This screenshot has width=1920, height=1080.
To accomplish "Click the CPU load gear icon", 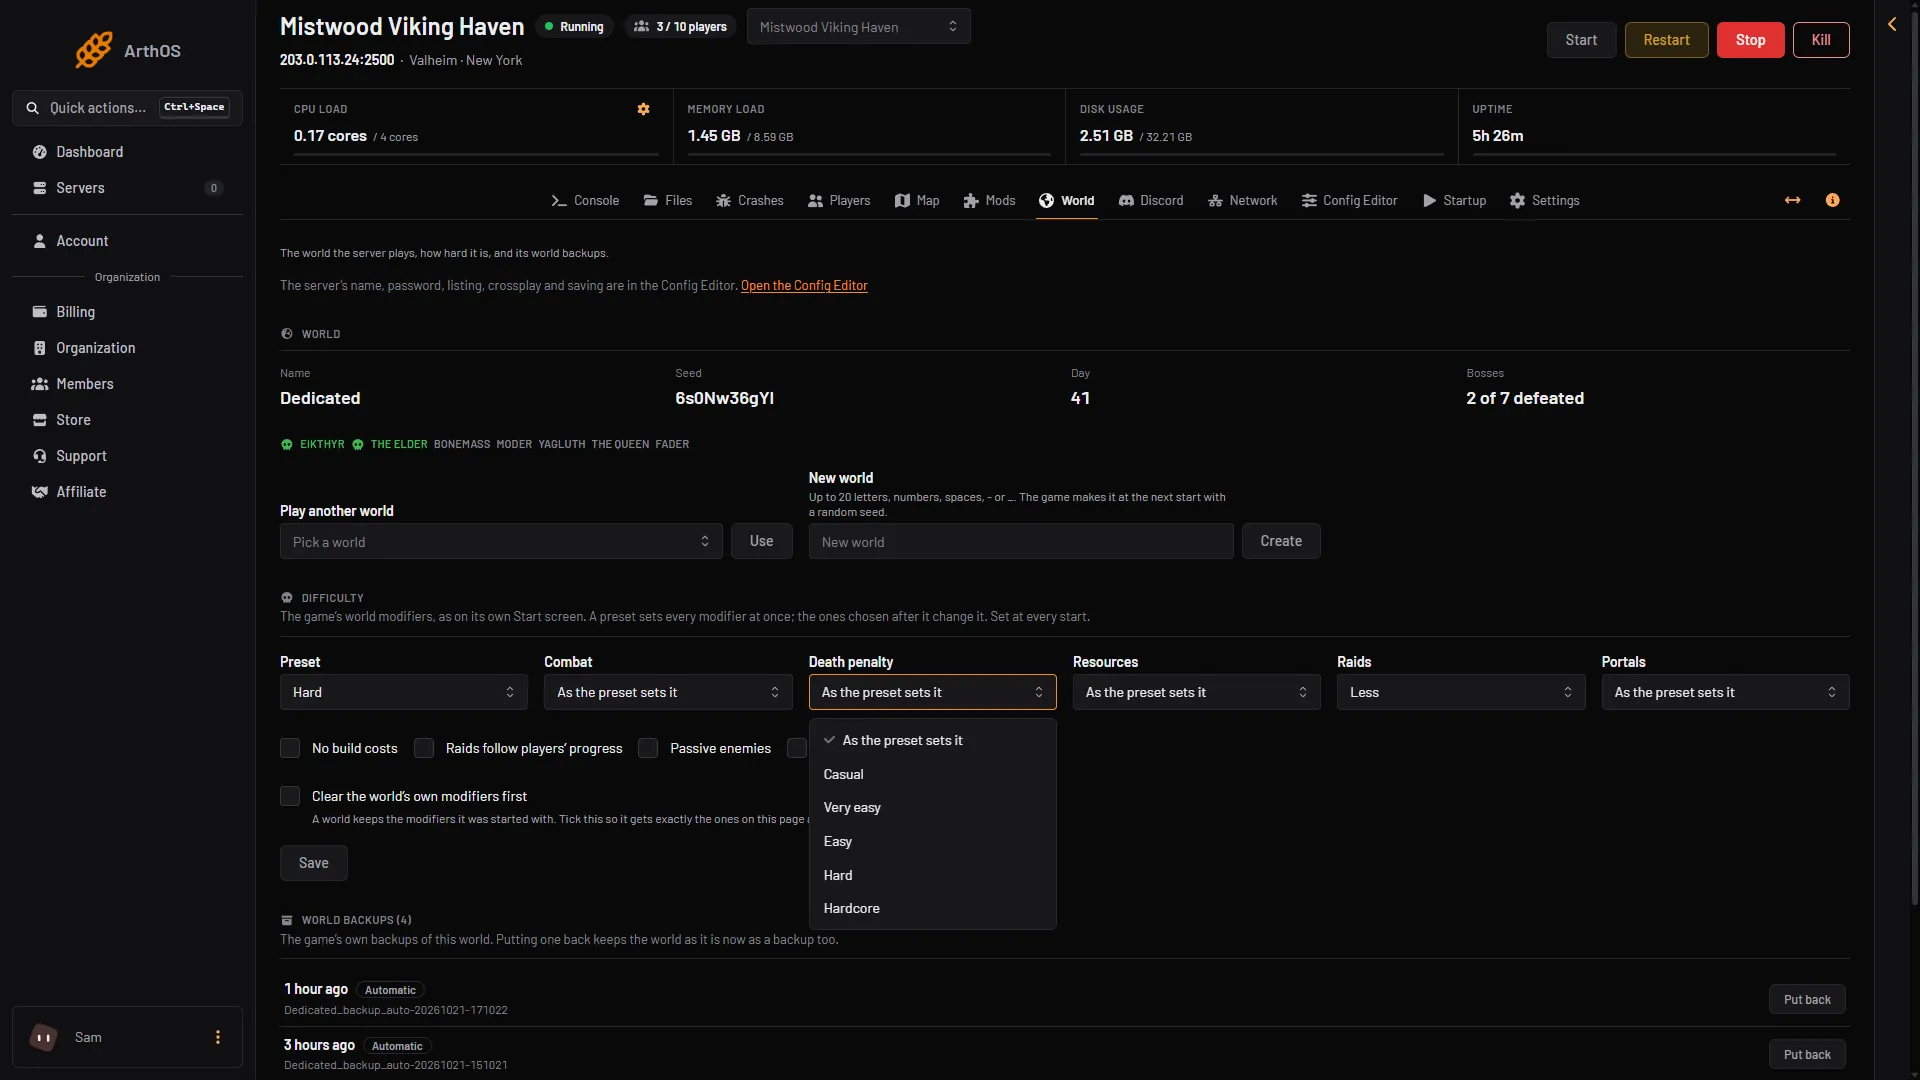I will click(x=644, y=109).
